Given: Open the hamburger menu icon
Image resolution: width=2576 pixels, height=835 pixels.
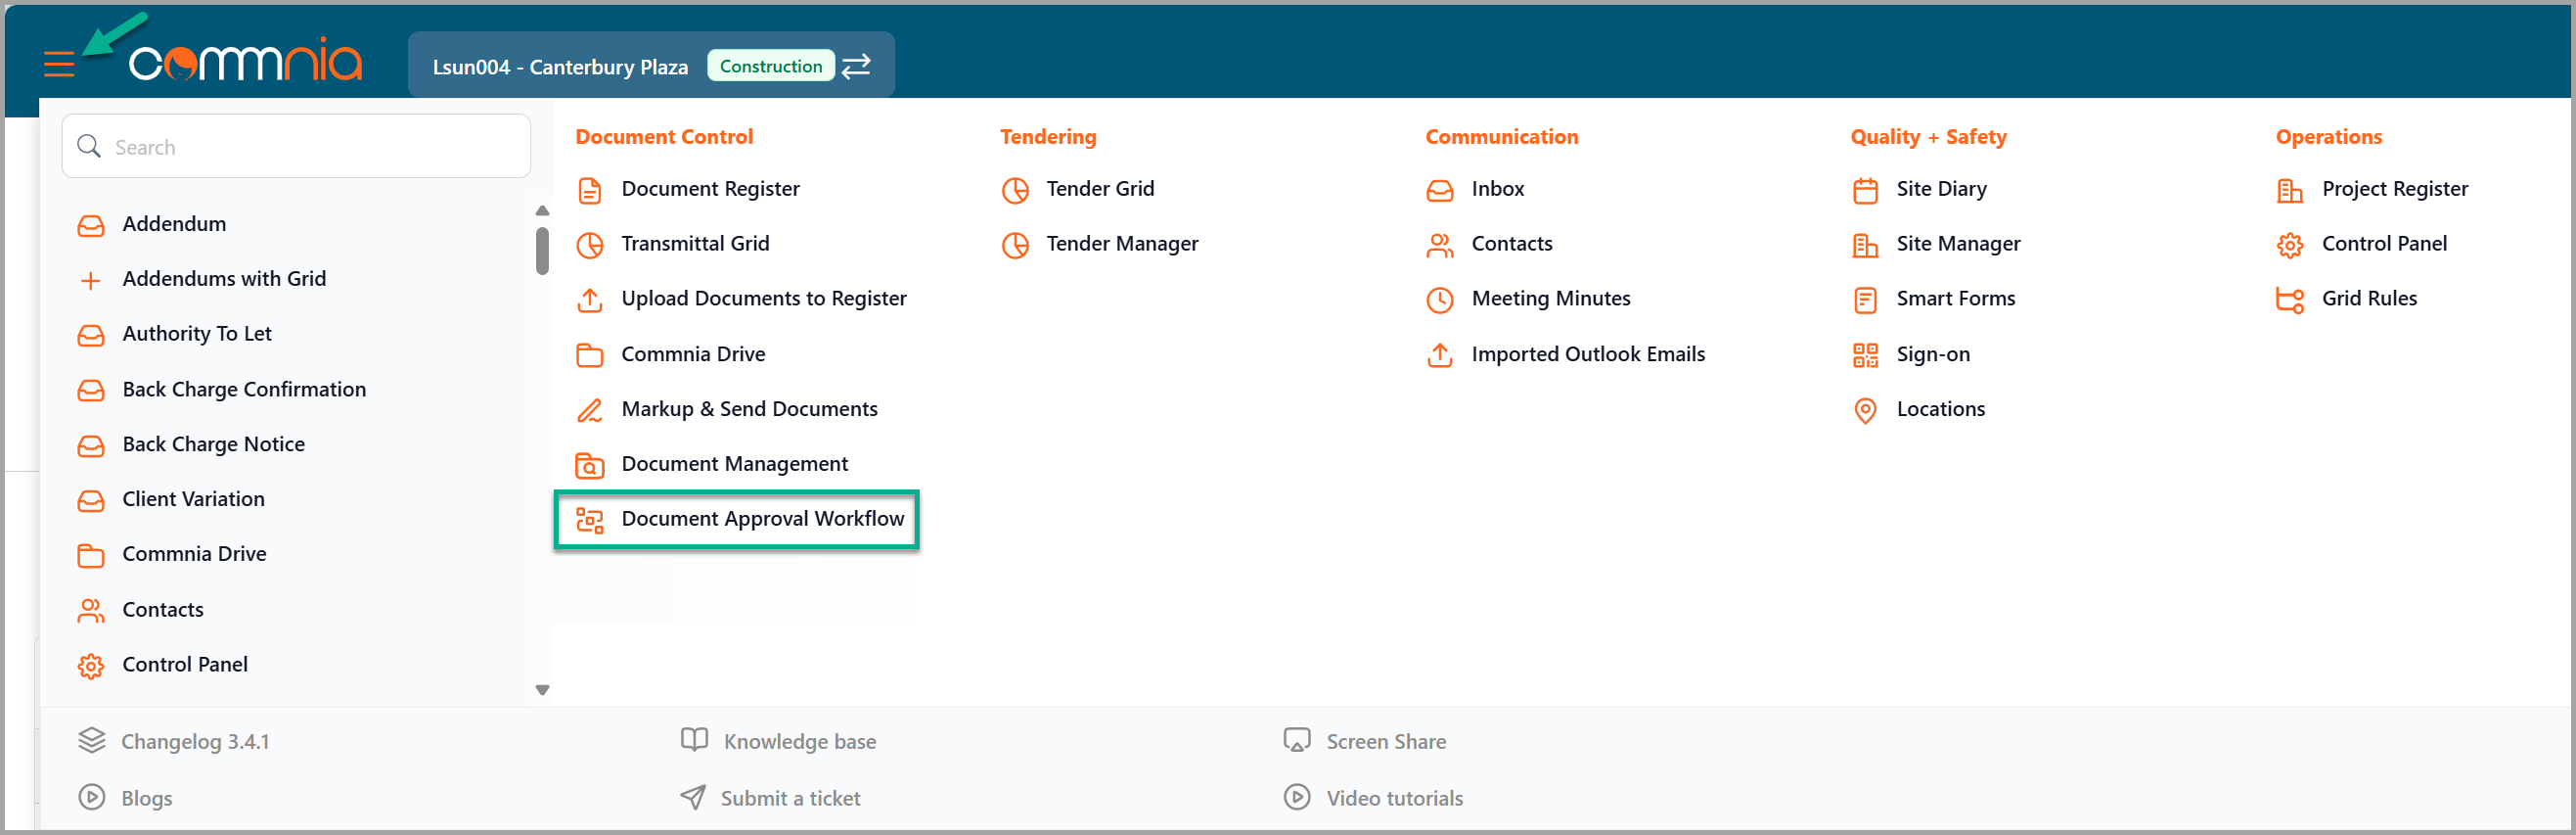Looking at the screenshot, I should click(x=59, y=65).
